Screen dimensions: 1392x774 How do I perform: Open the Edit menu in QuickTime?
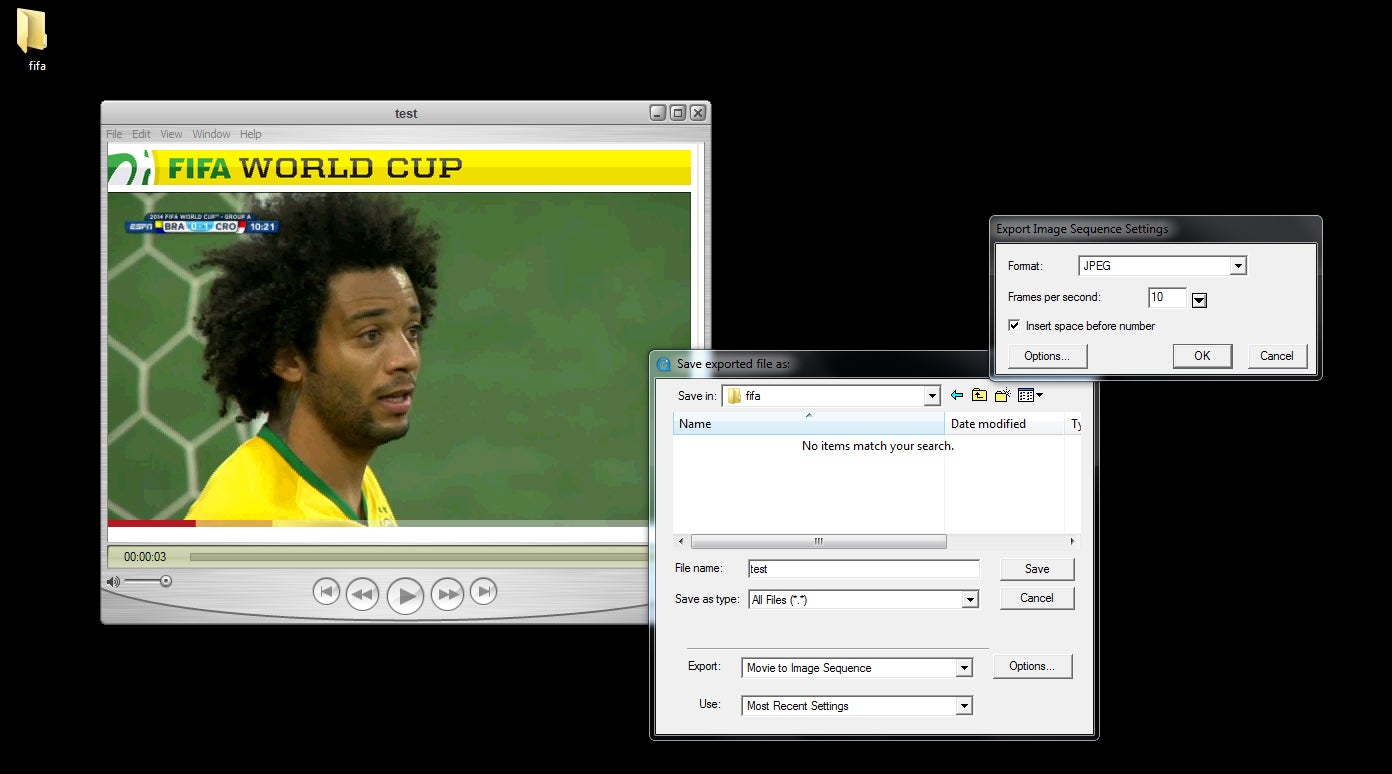coord(141,134)
